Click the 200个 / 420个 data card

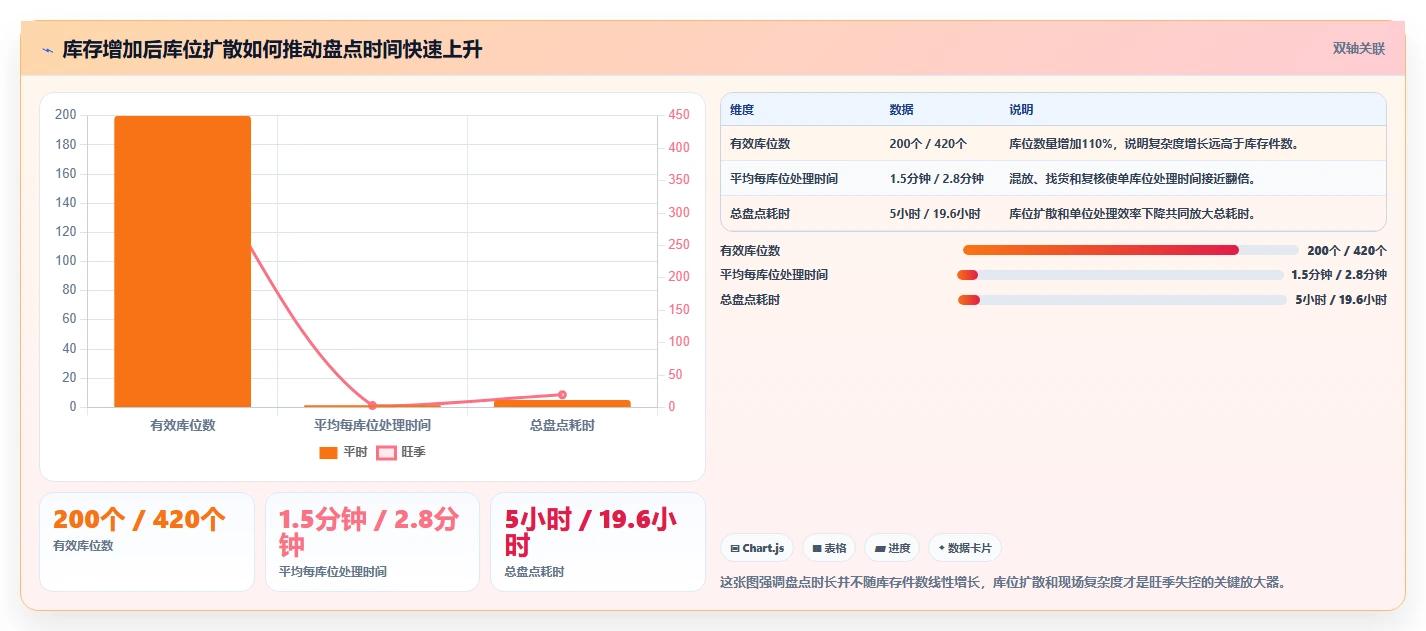(147, 542)
